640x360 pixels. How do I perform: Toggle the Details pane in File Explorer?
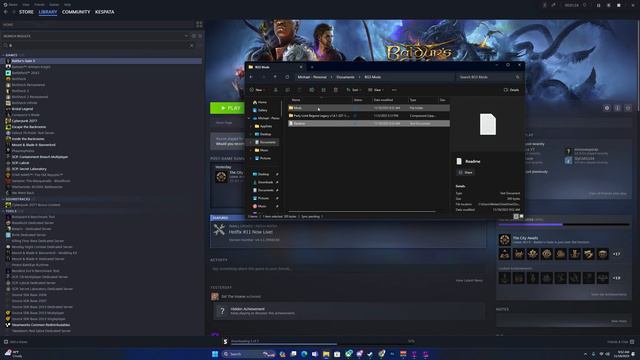(x=511, y=90)
